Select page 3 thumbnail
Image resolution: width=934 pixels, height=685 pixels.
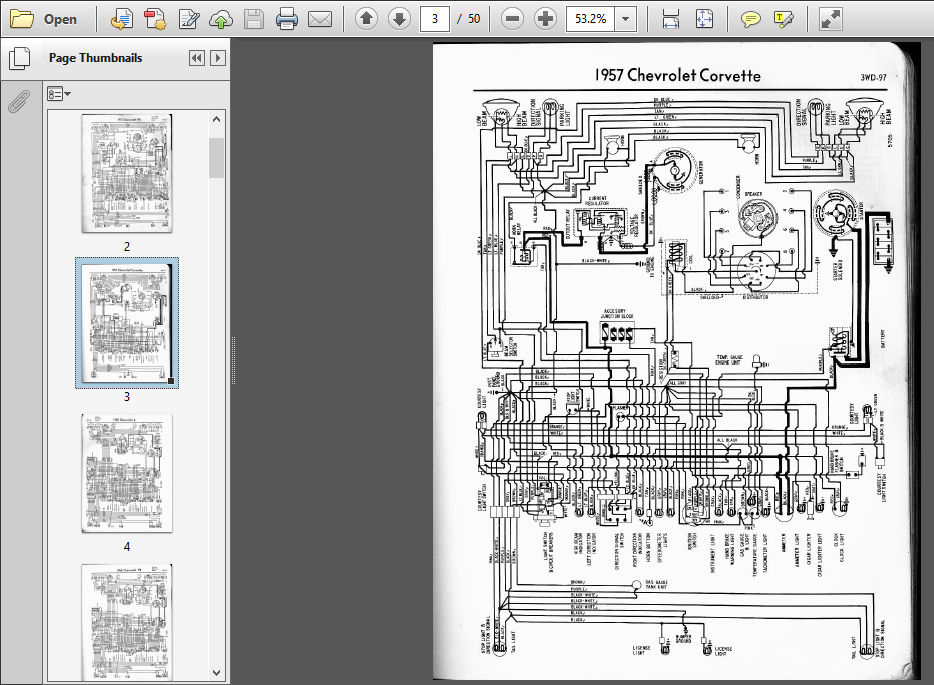[127, 323]
